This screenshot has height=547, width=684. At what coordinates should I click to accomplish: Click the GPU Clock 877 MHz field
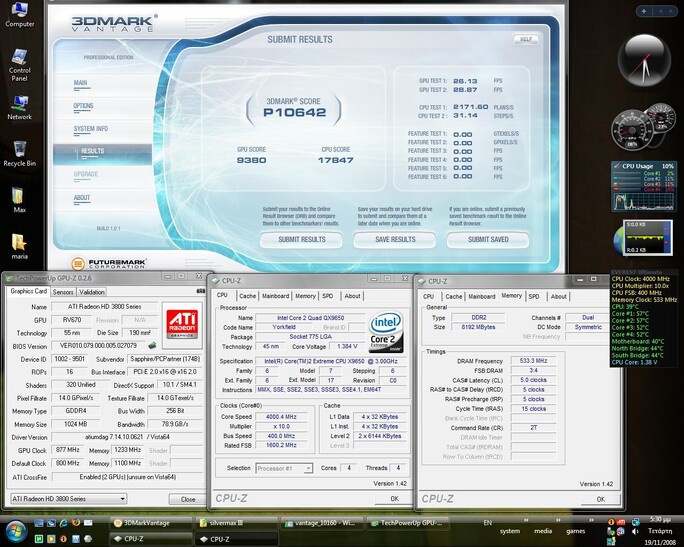[x=68, y=450]
